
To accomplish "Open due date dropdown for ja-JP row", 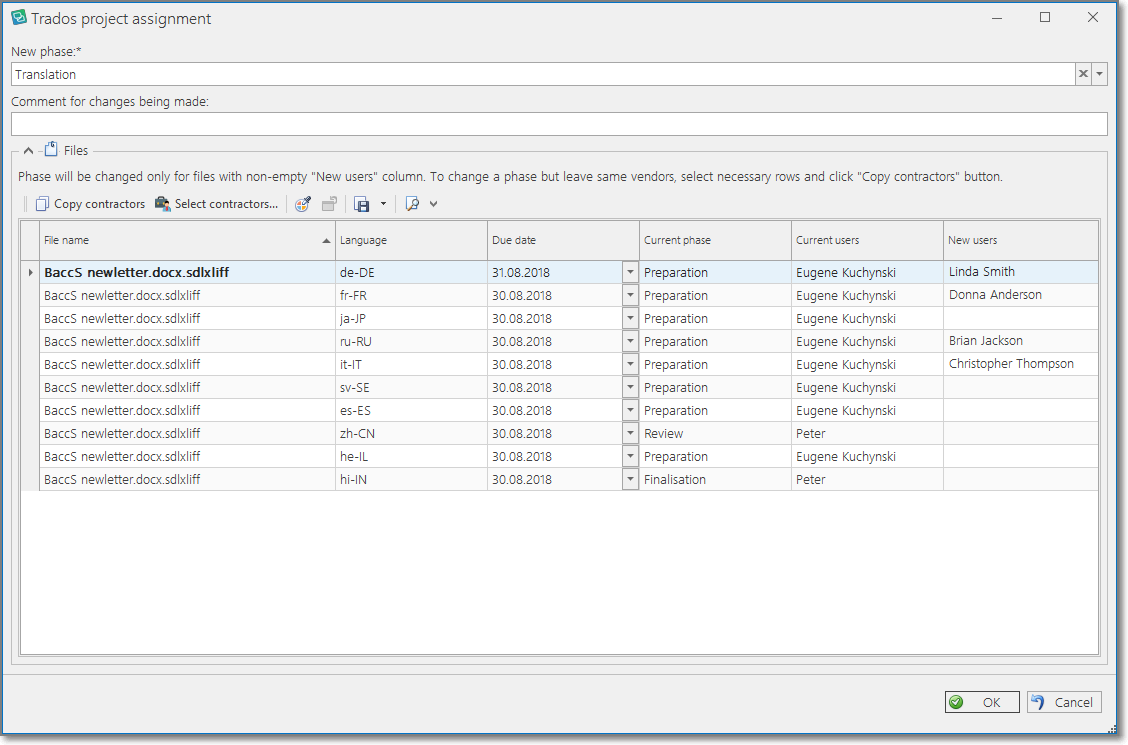I will point(630,319).
